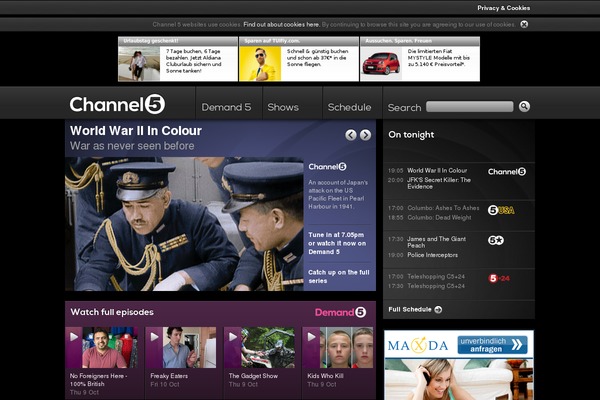Viewport: 600px width, 400px height.
Task: Go to previous featured show arrow
Action: 351,135
